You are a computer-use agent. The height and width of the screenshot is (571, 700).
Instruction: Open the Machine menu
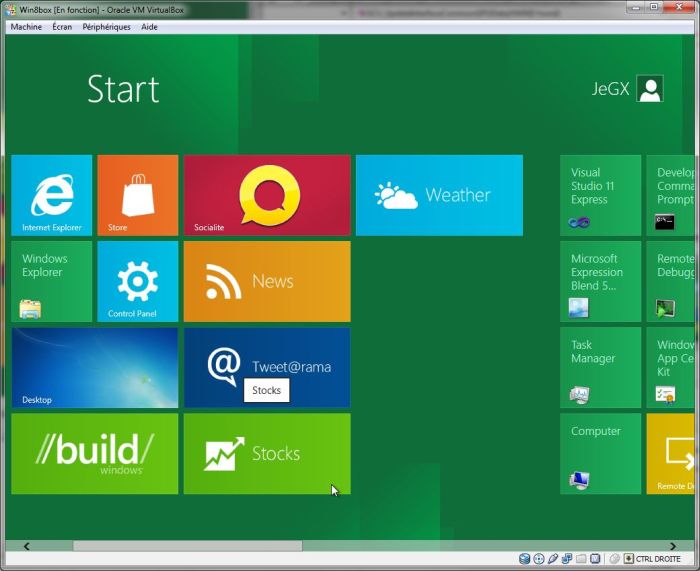(x=26, y=27)
